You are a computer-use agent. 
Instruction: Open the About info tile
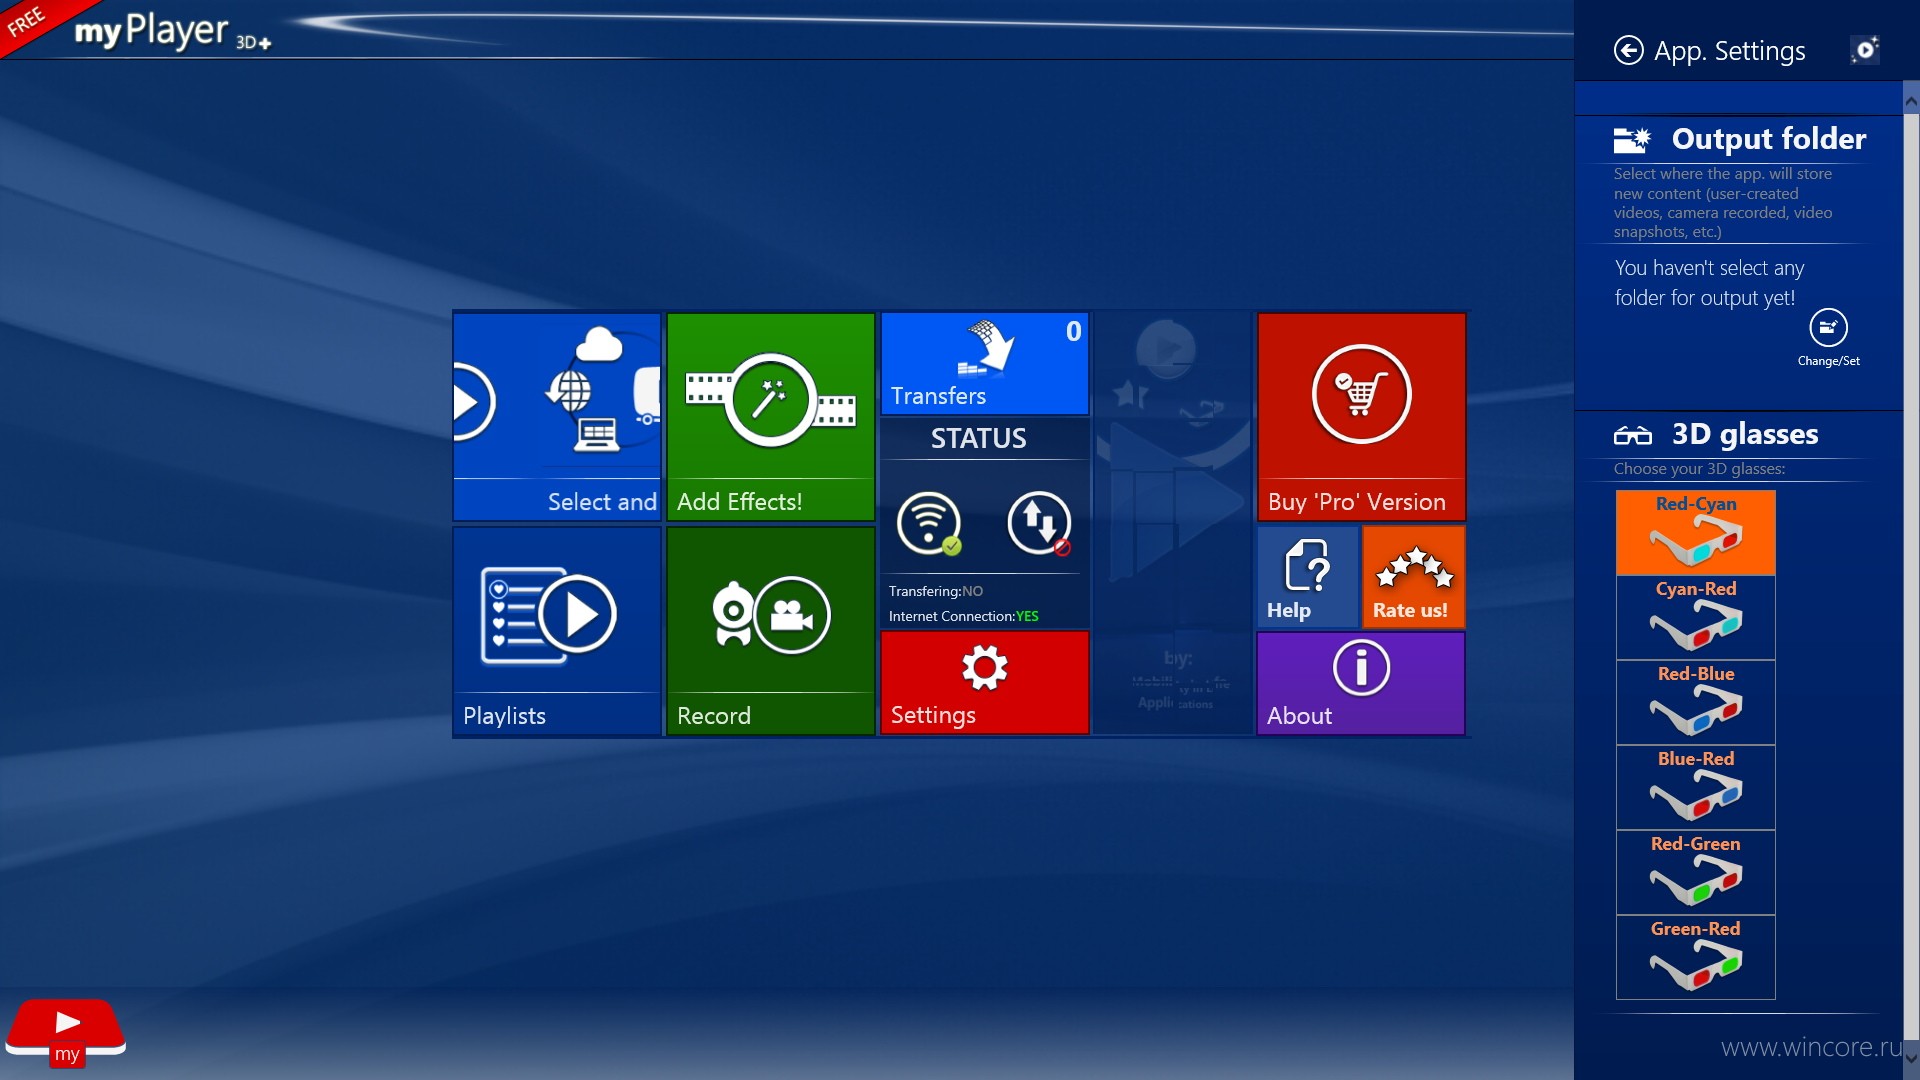(x=1361, y=683)
